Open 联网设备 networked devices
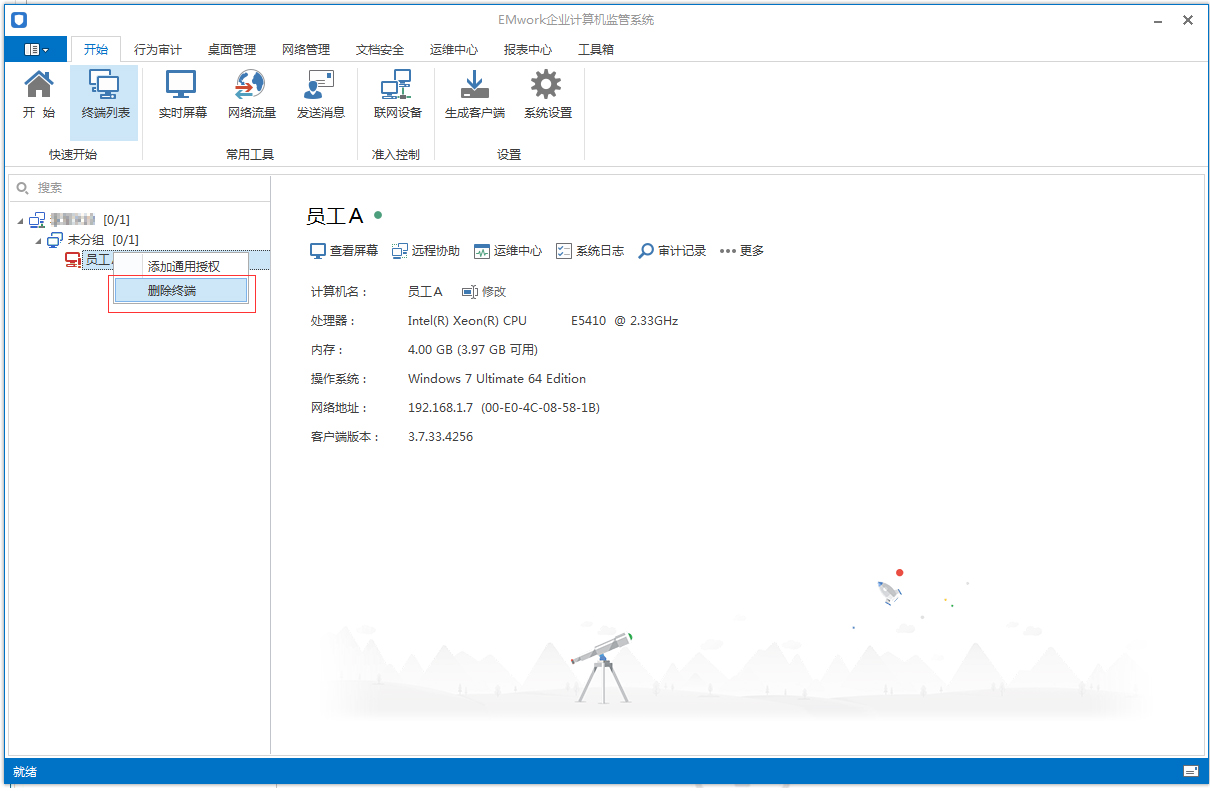The width and height of the screenshot is (1210, 791). point(398,96)
